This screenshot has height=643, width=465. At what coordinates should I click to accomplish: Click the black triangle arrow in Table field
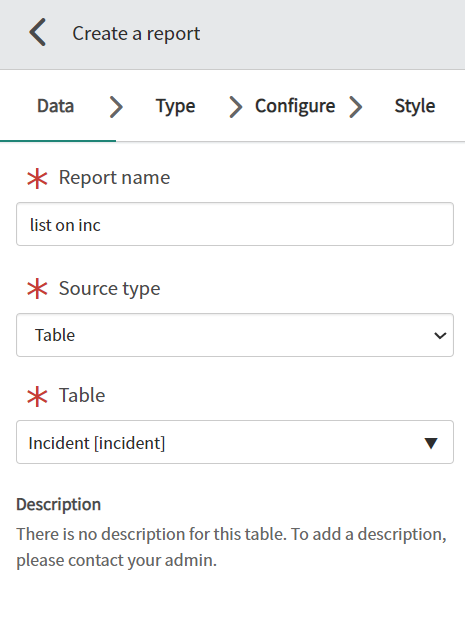point(431,443)
